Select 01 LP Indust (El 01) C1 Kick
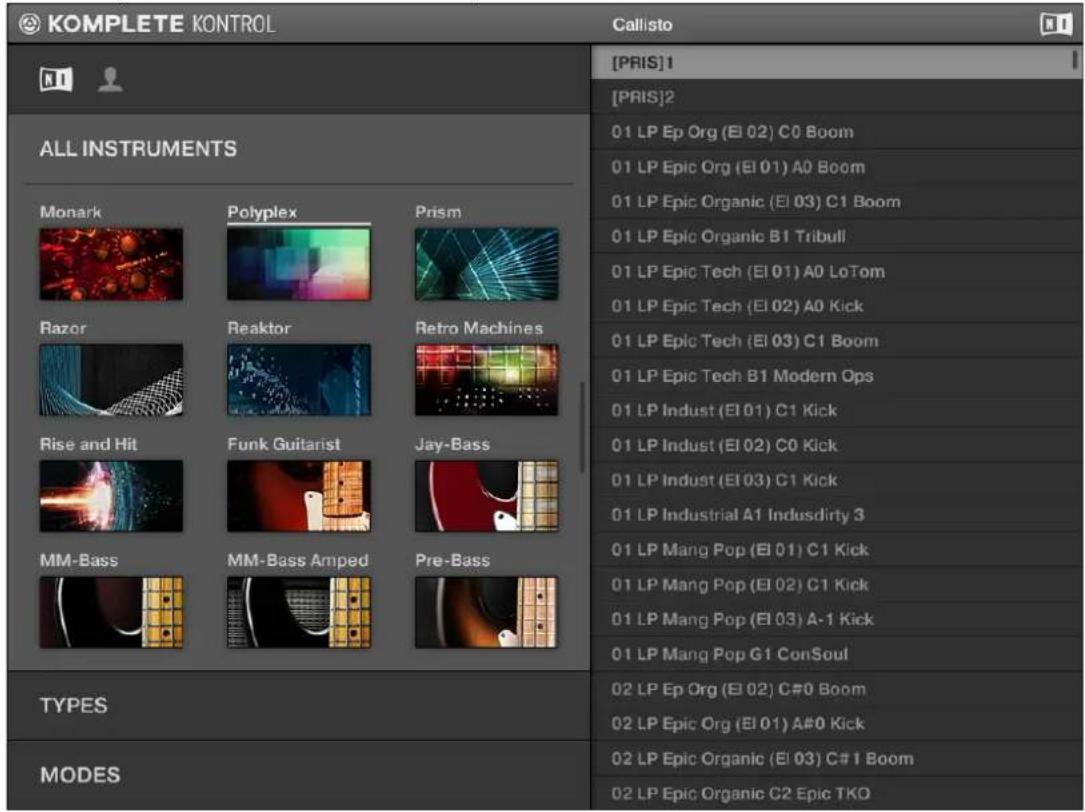The width and height of the screenshot is (1085, 812). (x=837, y=410)
